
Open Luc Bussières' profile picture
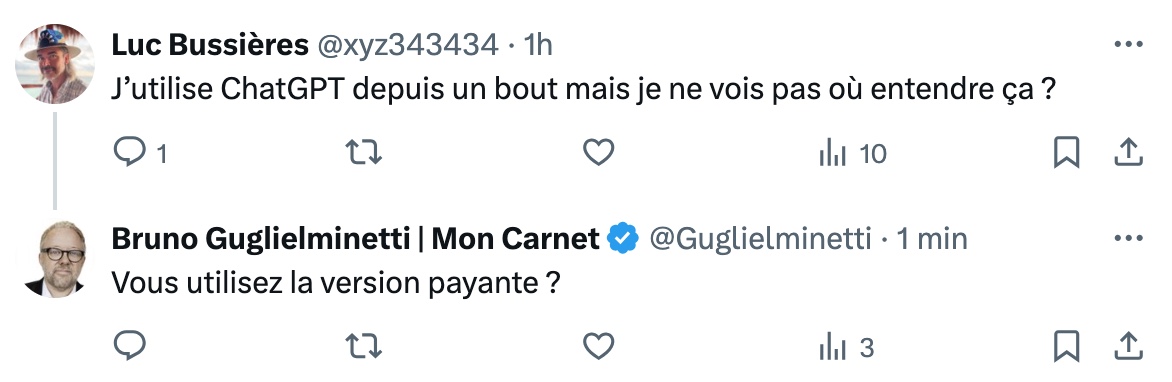(x=55, y=64)
